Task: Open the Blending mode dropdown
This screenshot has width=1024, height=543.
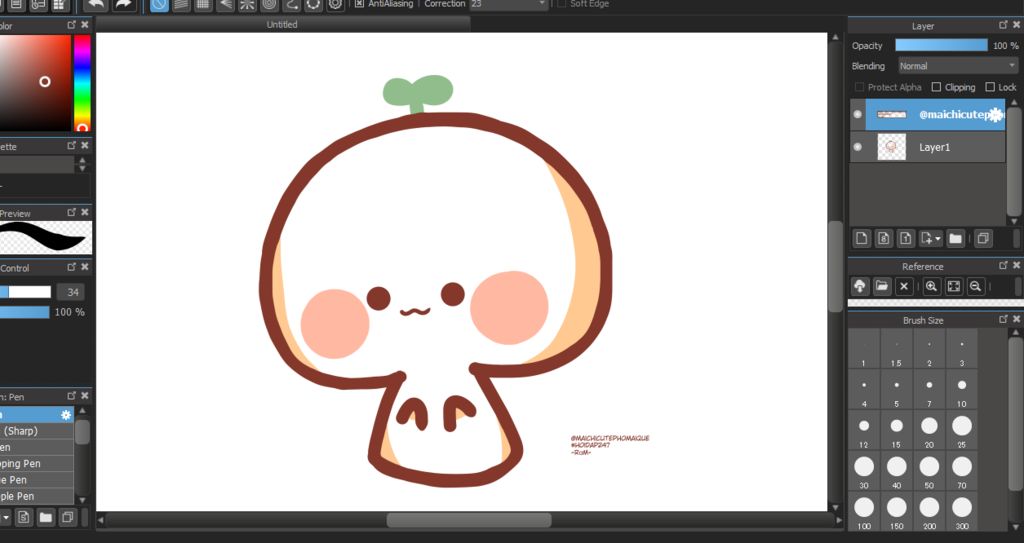Action: click(957, 66)
